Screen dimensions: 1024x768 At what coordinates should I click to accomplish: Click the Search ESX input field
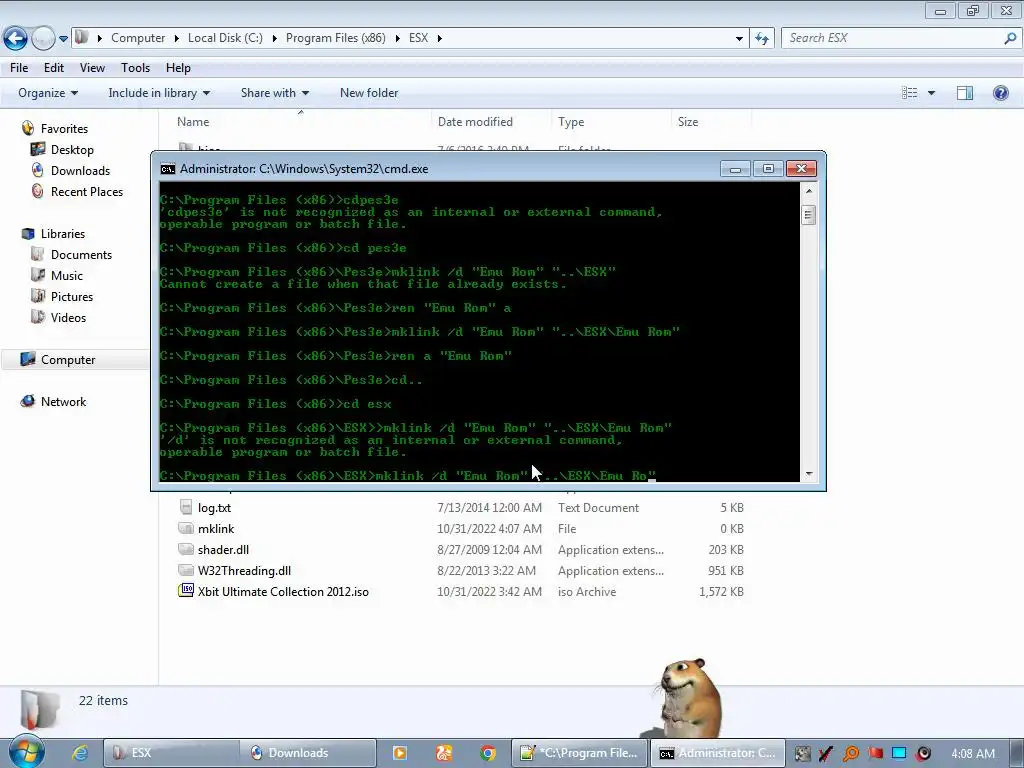[x=892, y=38]
